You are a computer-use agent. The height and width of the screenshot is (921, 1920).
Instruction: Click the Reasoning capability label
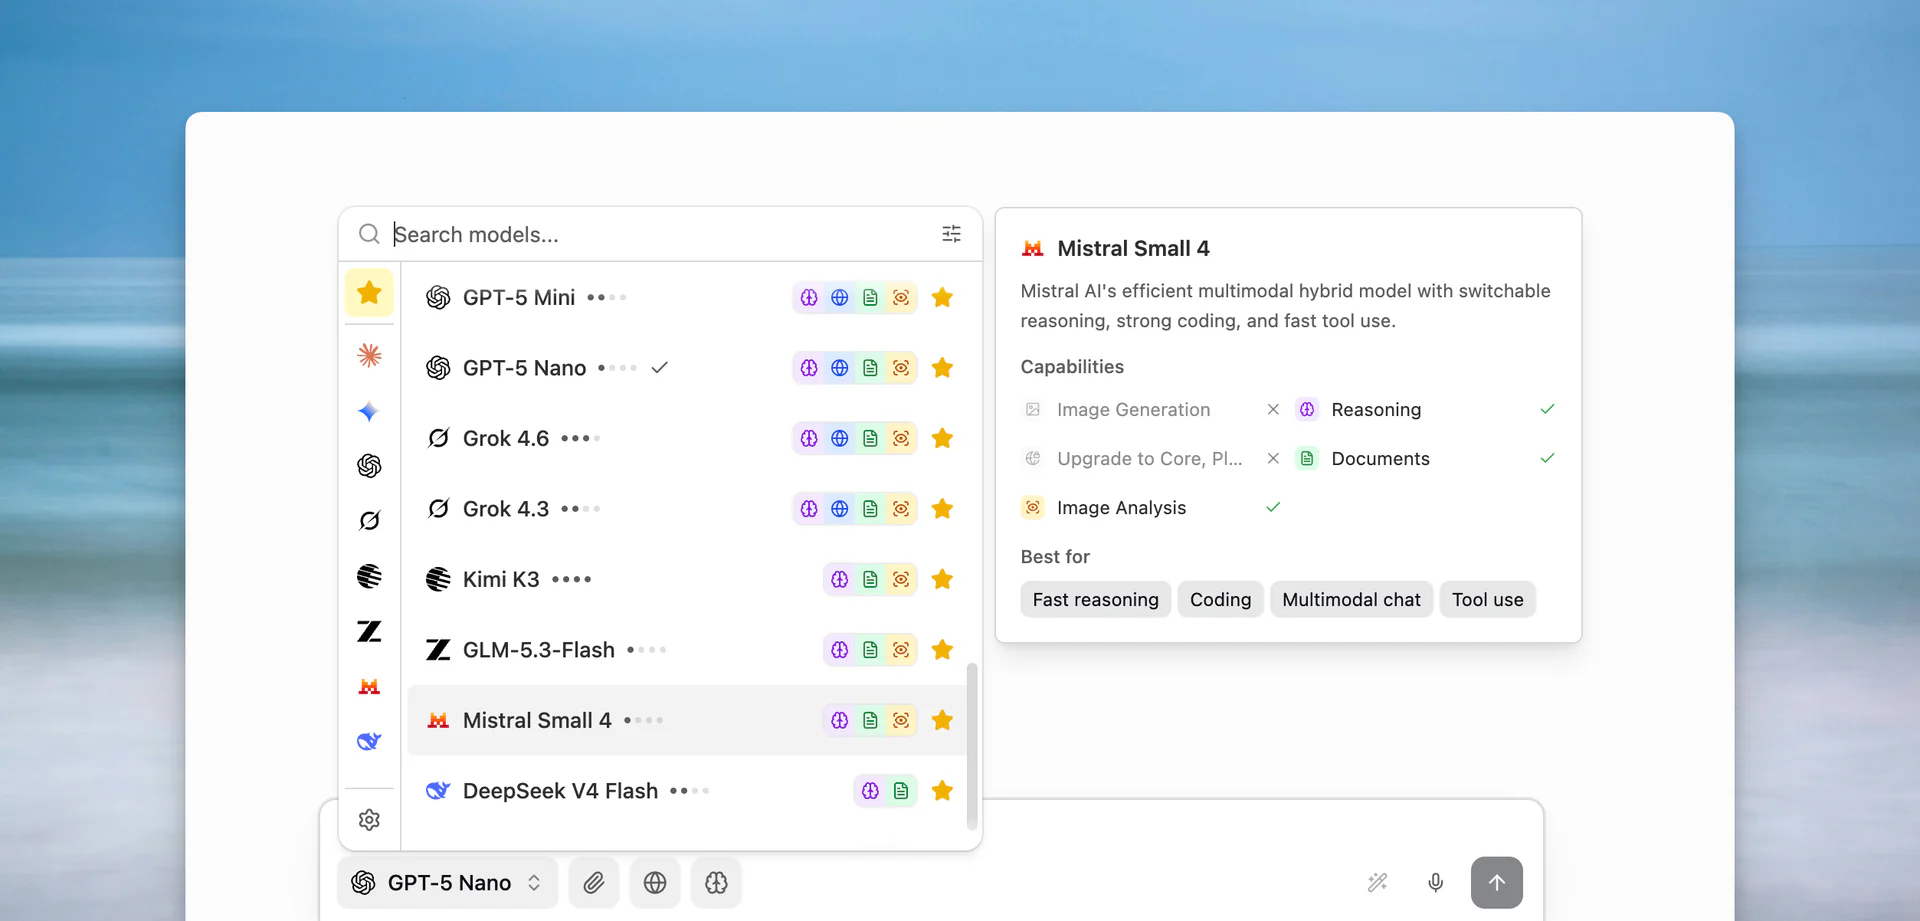tap(1376, 409)
